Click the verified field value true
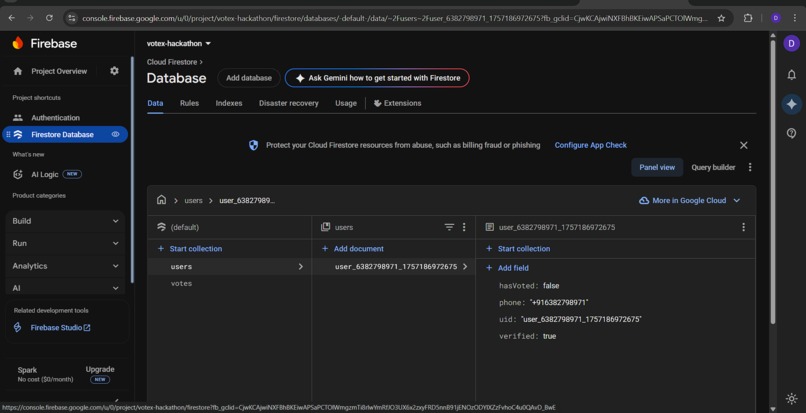 click(x=549, y=336)
